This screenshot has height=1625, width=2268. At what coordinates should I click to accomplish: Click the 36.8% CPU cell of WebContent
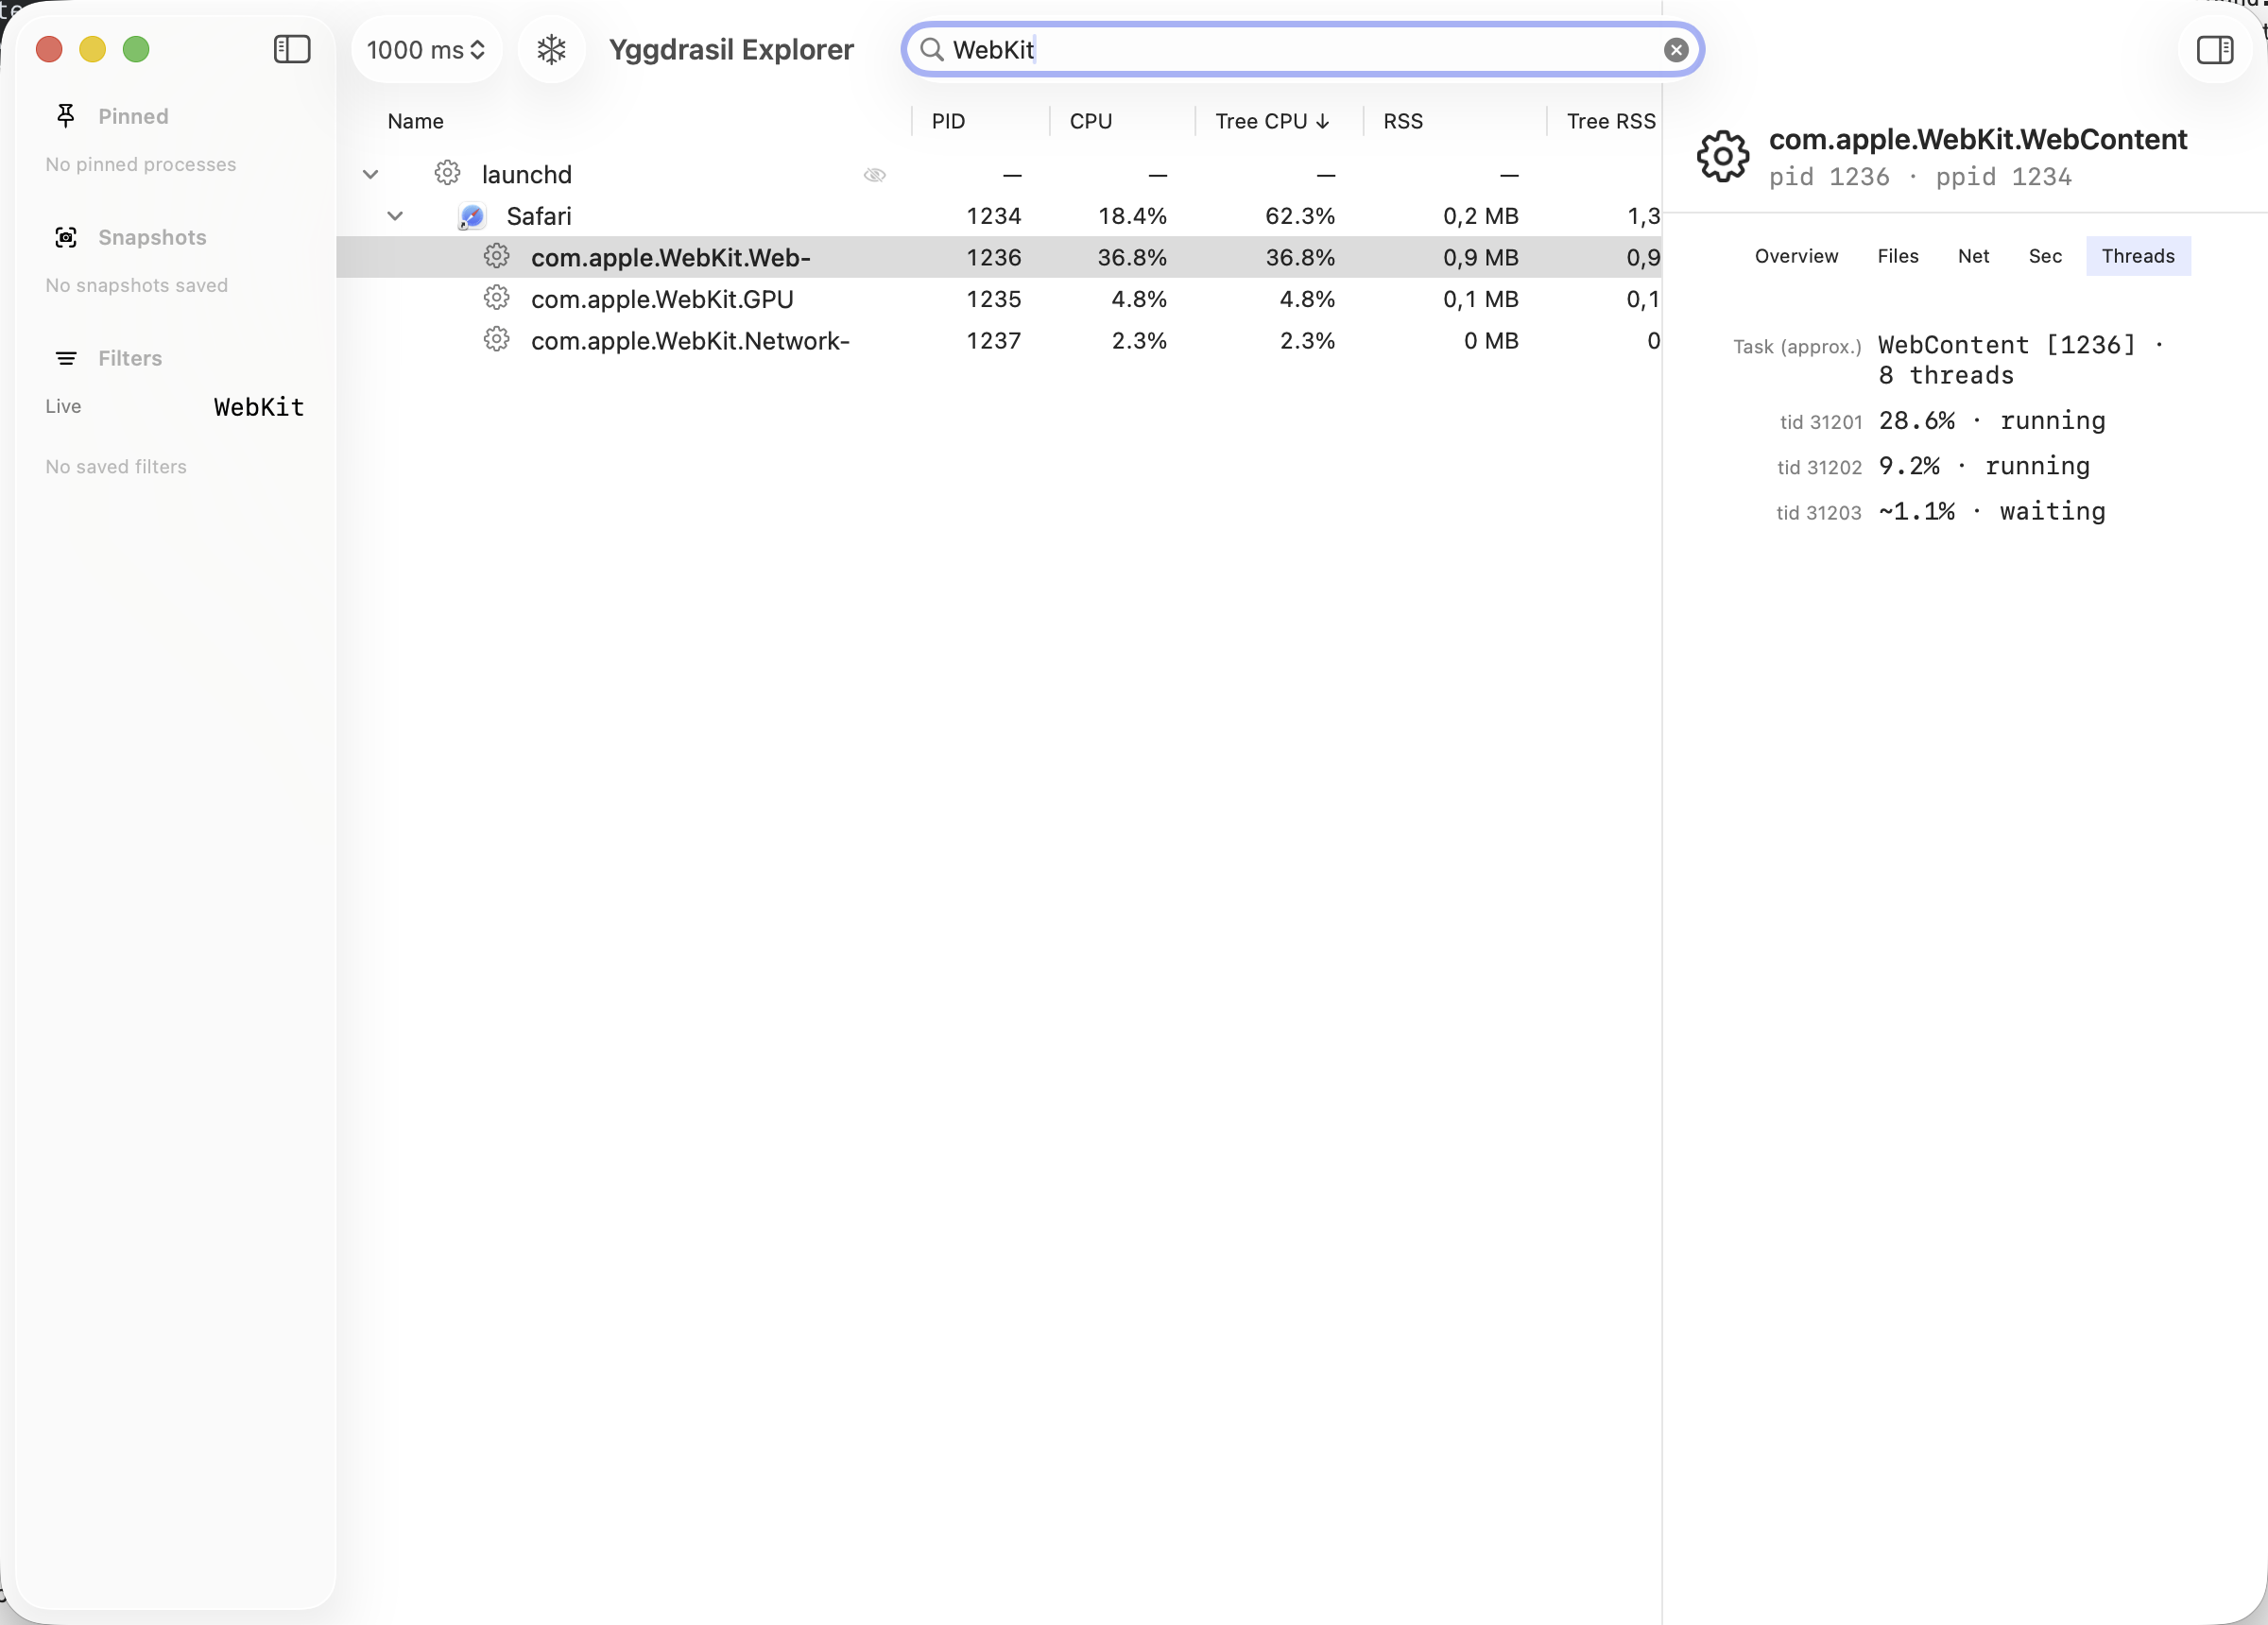pyautogui.click(x=1132, y=257)
